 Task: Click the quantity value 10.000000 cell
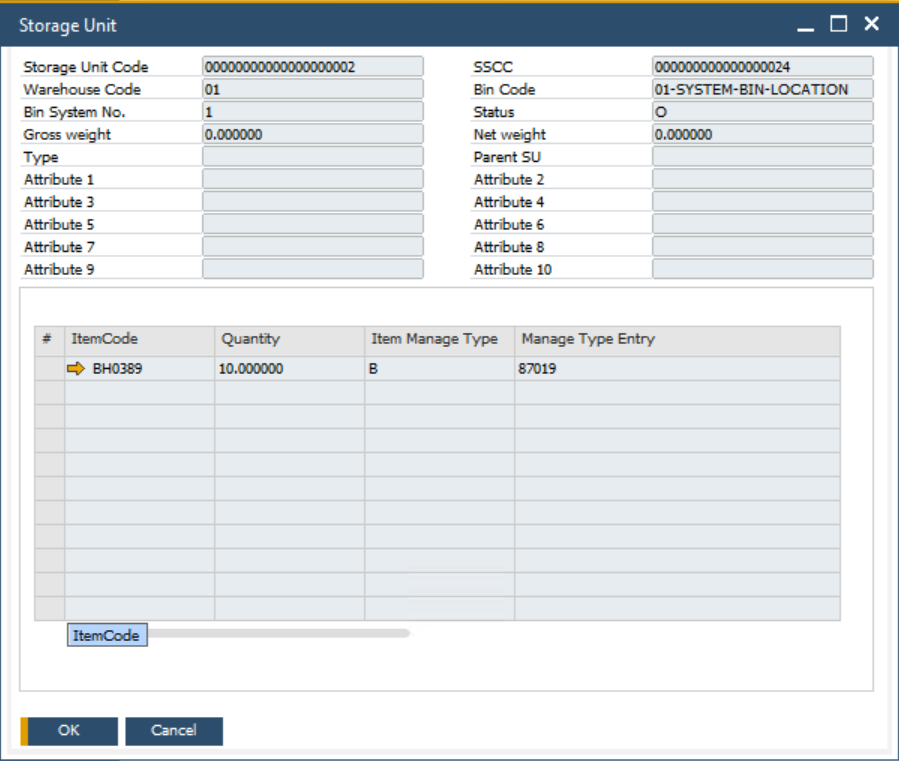250,368
